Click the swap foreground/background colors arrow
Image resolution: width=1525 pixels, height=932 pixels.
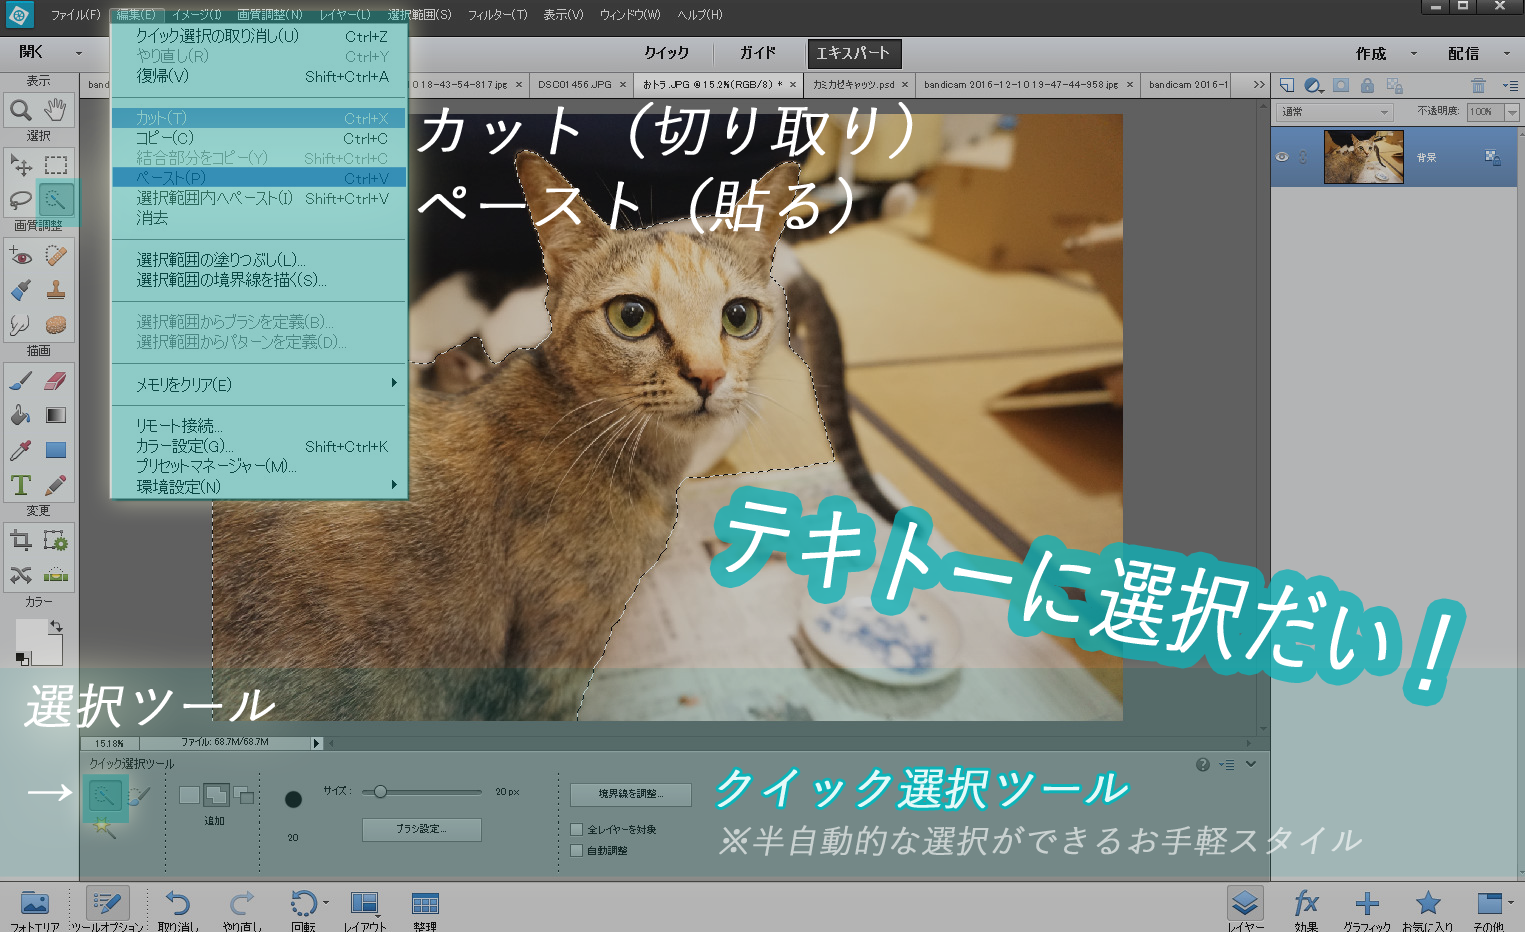[57, 626]
